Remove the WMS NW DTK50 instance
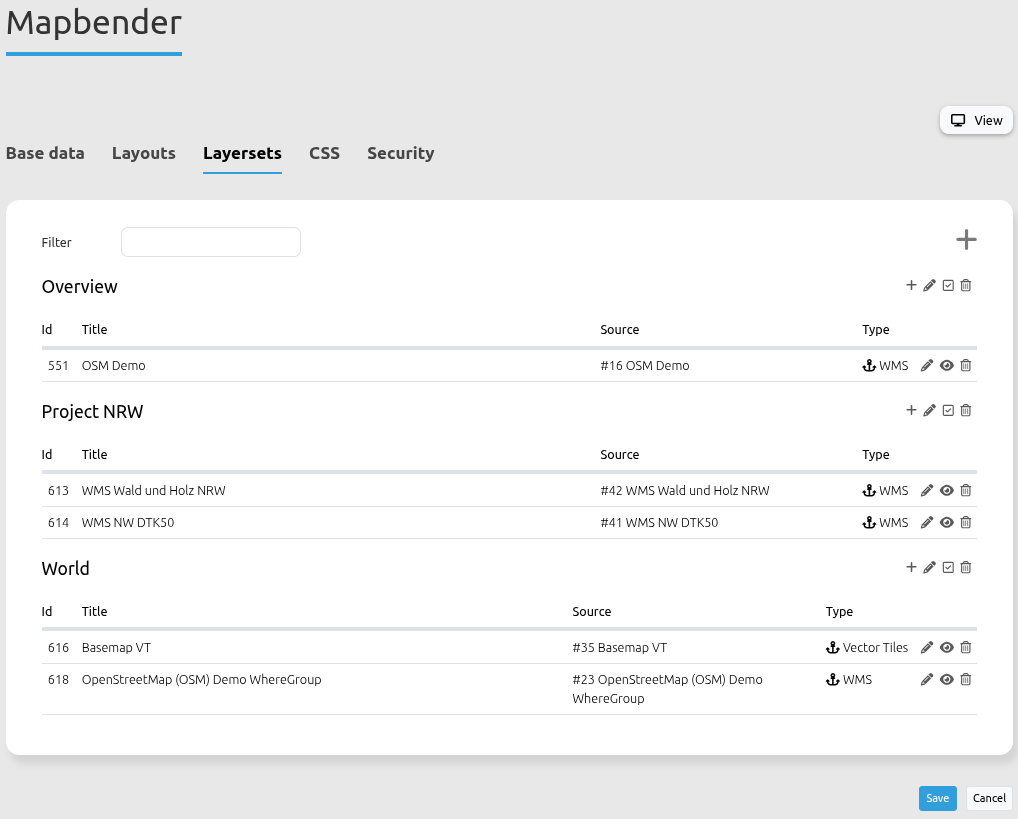The image size is (1018, 819). click(x=966, y=523)
